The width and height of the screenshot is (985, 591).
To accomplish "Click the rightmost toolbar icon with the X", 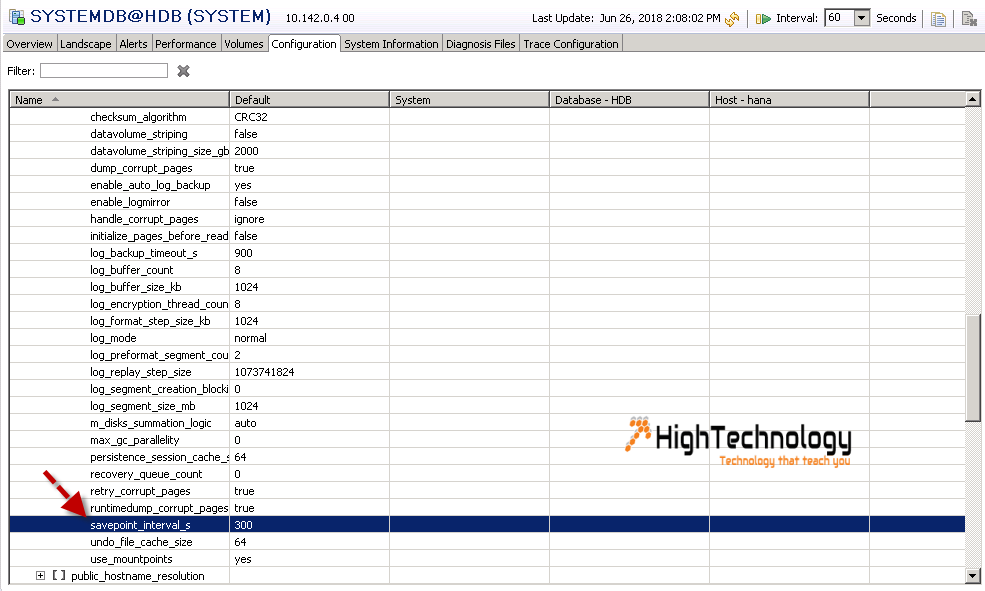I will tap(969, 19).
